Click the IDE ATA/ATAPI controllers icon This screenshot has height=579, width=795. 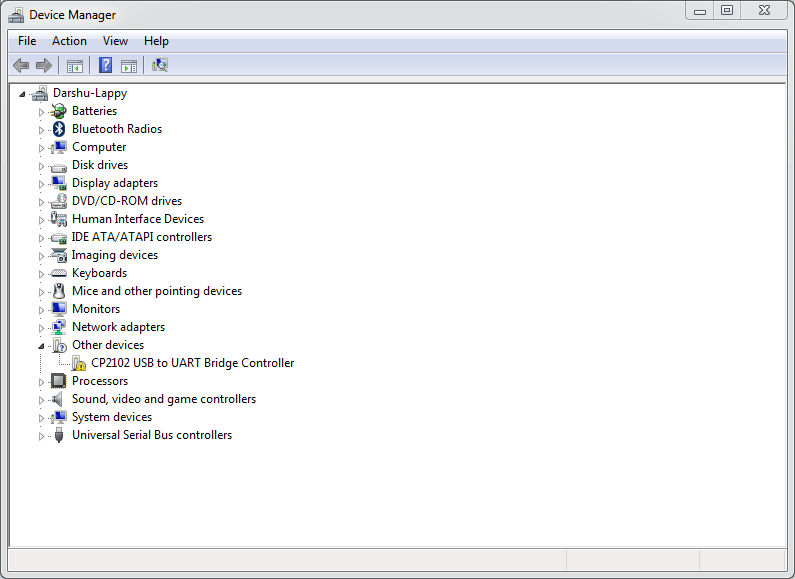[59, 238]
